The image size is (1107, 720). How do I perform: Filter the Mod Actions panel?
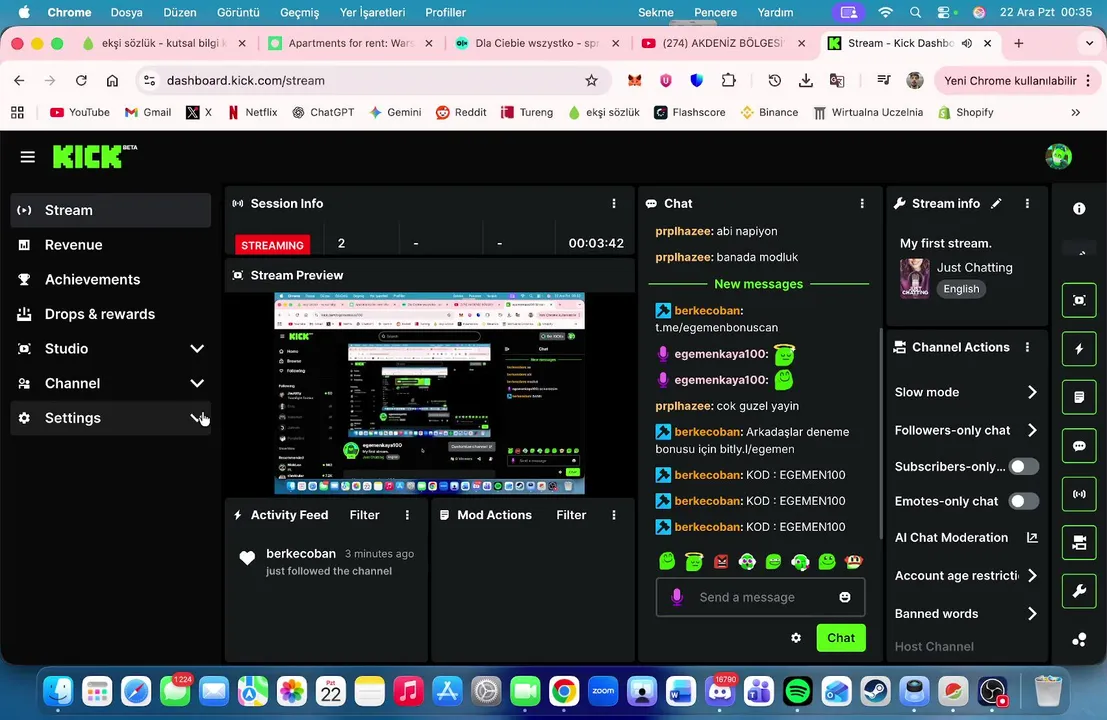[x=571, y=515]
